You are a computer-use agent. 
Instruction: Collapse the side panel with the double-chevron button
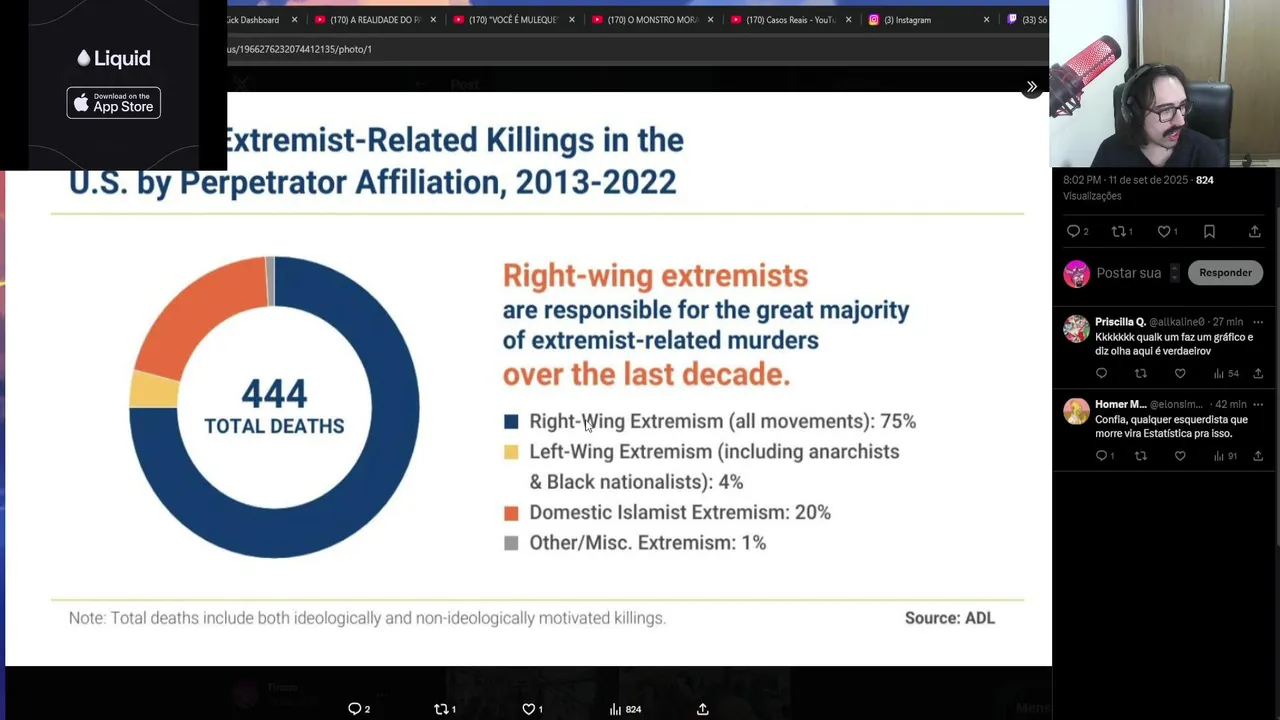[1032, 87]
